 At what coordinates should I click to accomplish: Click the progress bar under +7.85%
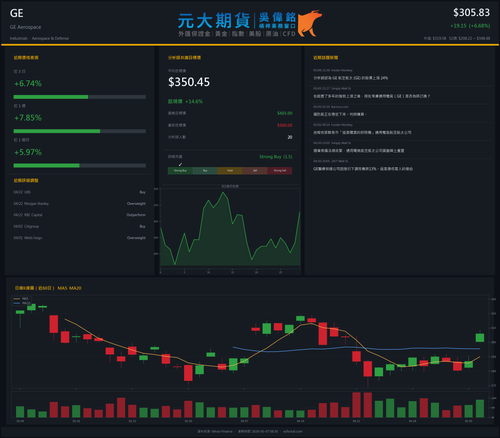pos(80,131)
